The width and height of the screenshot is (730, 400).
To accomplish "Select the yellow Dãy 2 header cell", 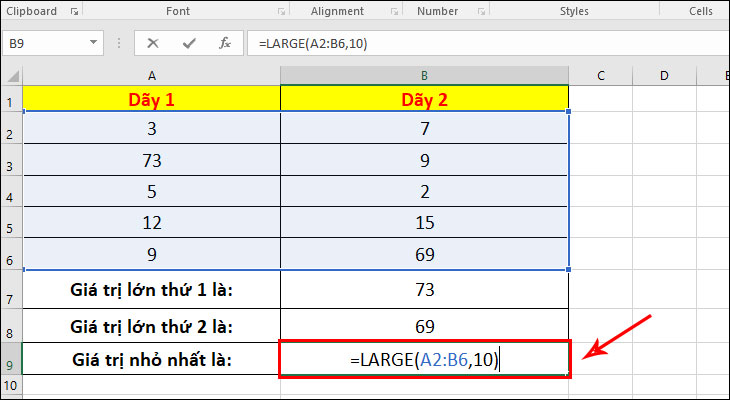I will (425, 98).
